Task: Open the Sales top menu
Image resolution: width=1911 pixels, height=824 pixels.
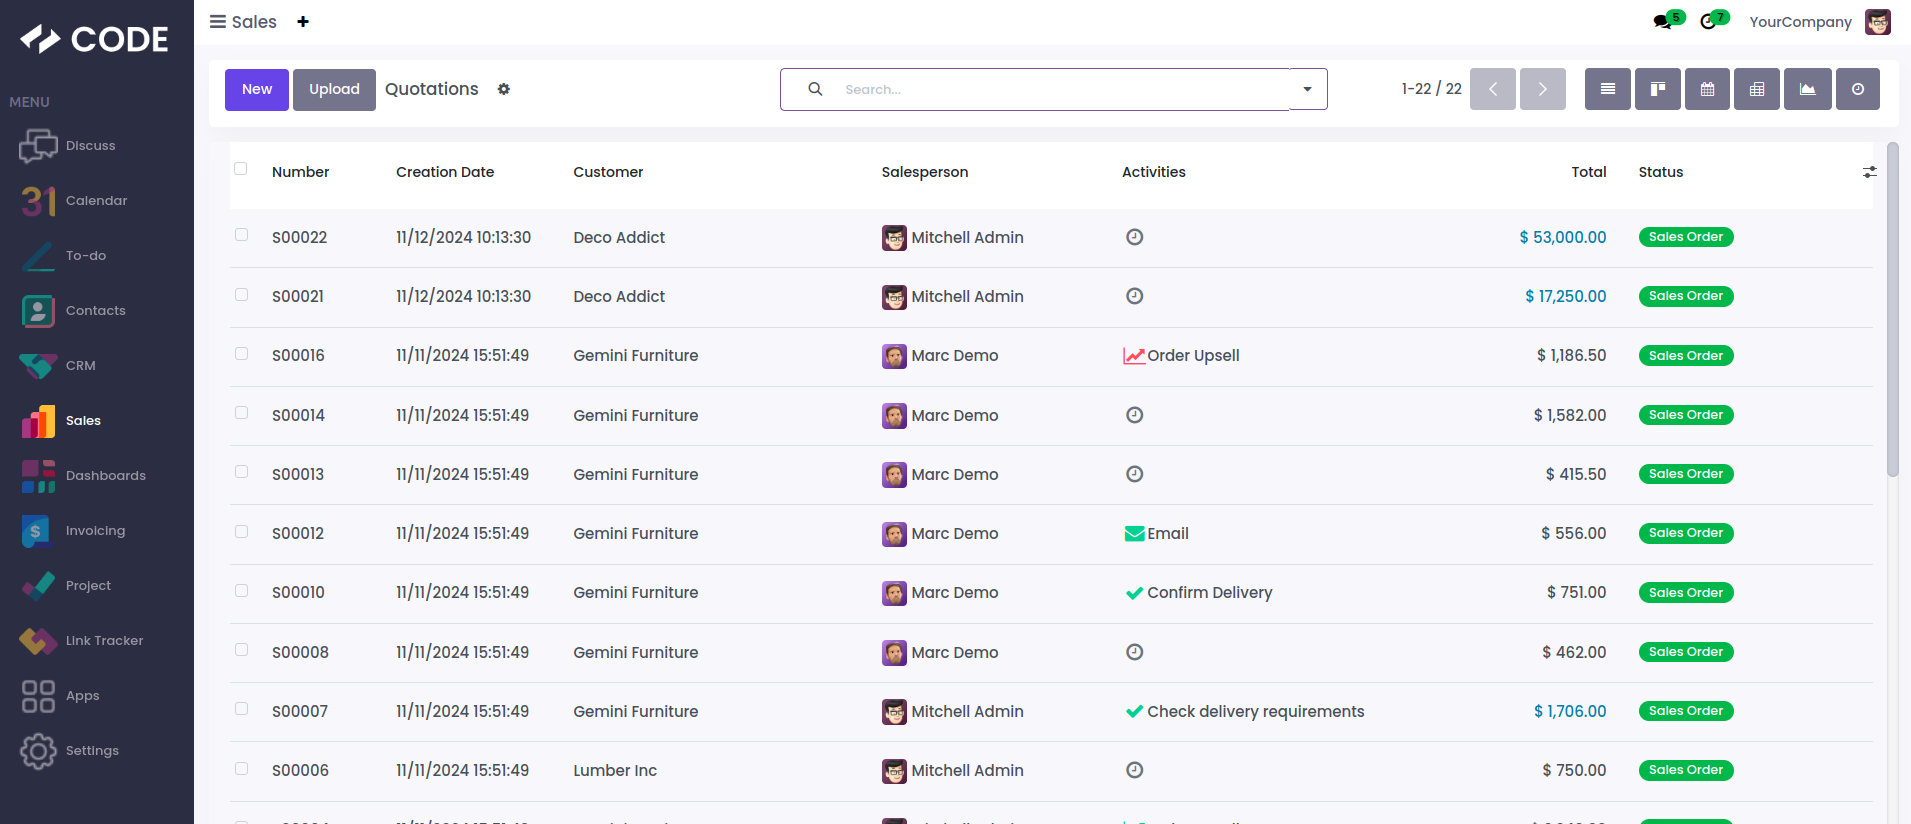Action: tap(253, 22)
